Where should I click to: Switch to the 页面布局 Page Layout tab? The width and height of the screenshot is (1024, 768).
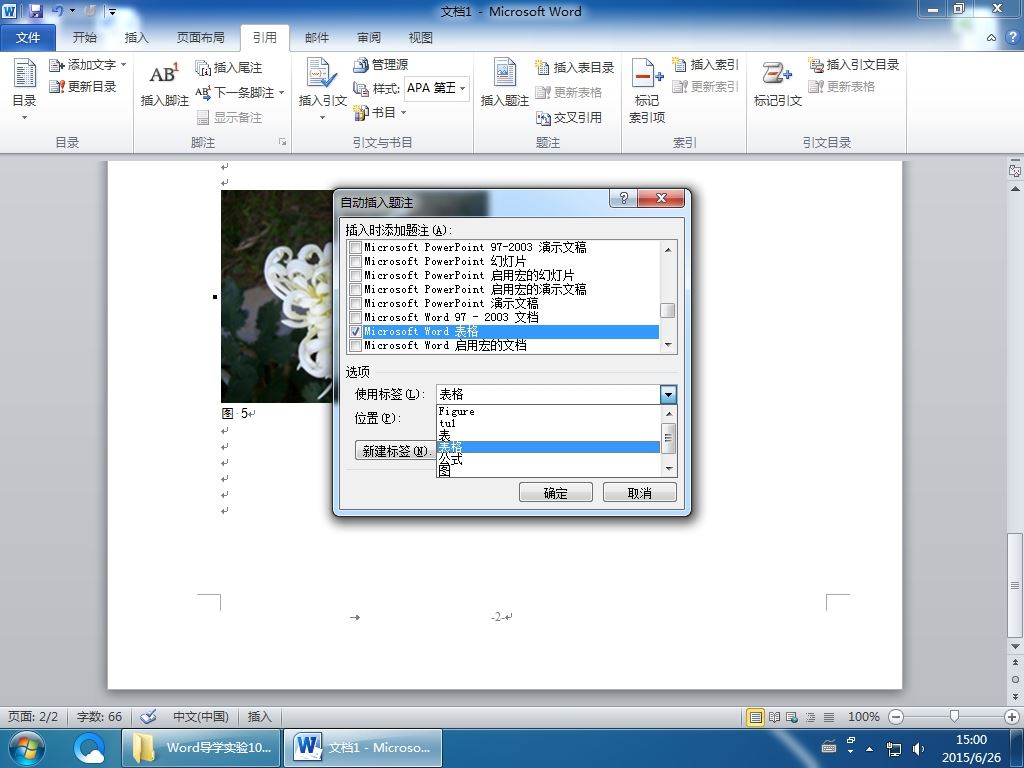(x=200, y=37)
